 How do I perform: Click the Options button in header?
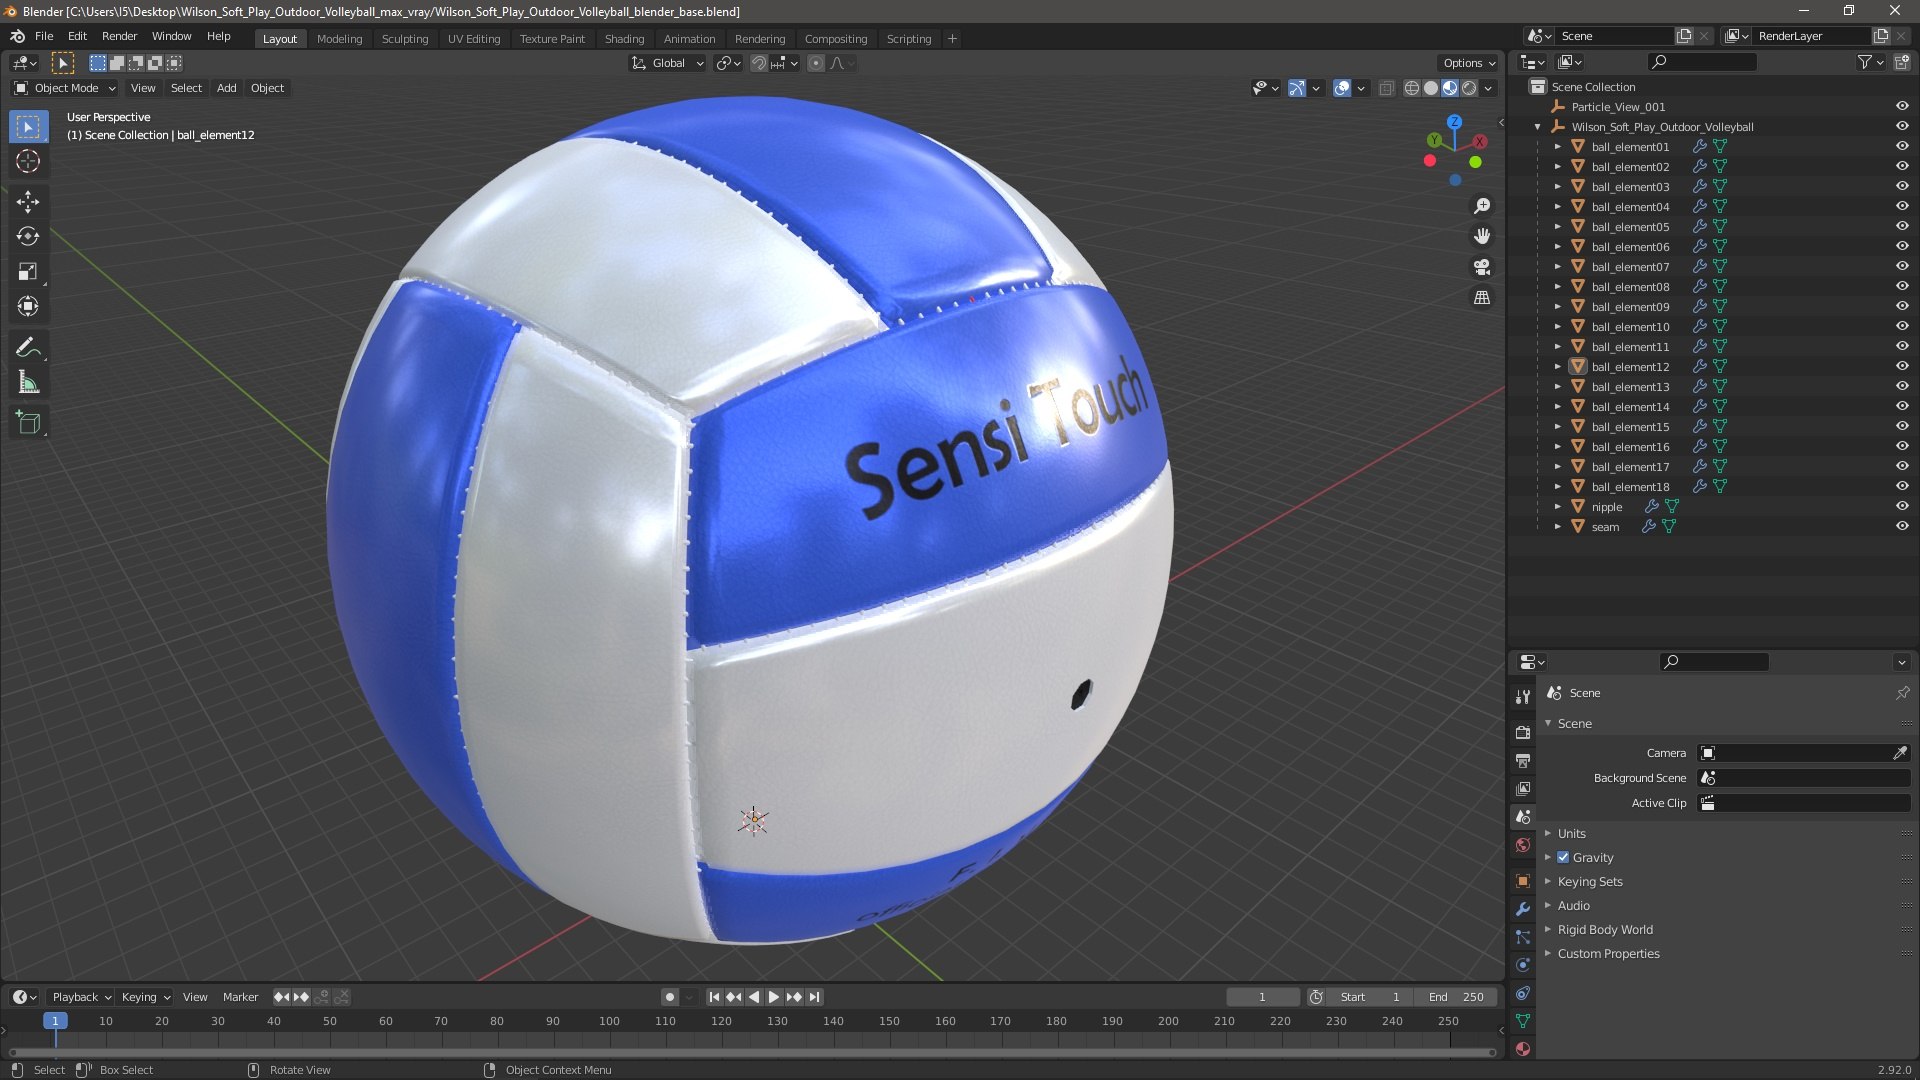click(1468, 62)
